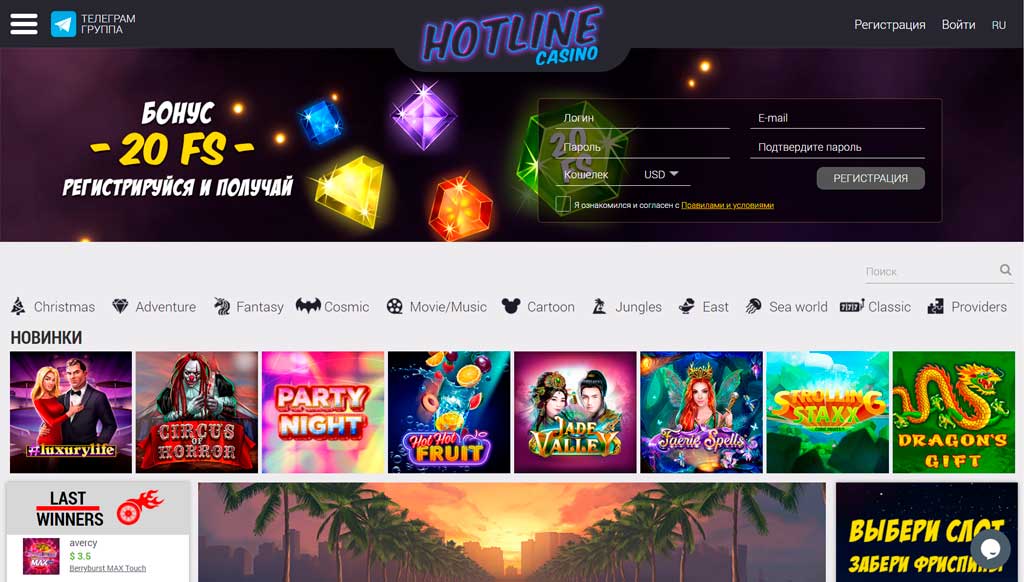
Task: Choose the Cosmic bat category
Action: [x=308, y=306]
